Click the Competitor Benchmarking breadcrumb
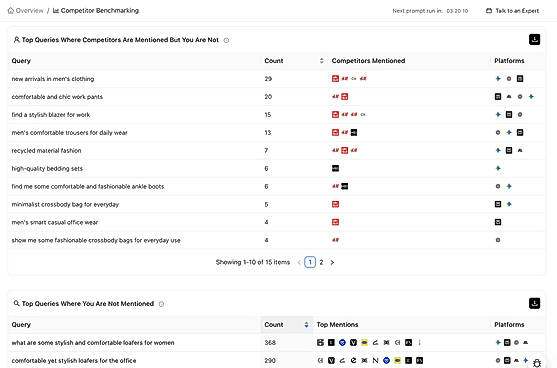The width and height of the screenshot is (557, 368). tap(96, 11)
